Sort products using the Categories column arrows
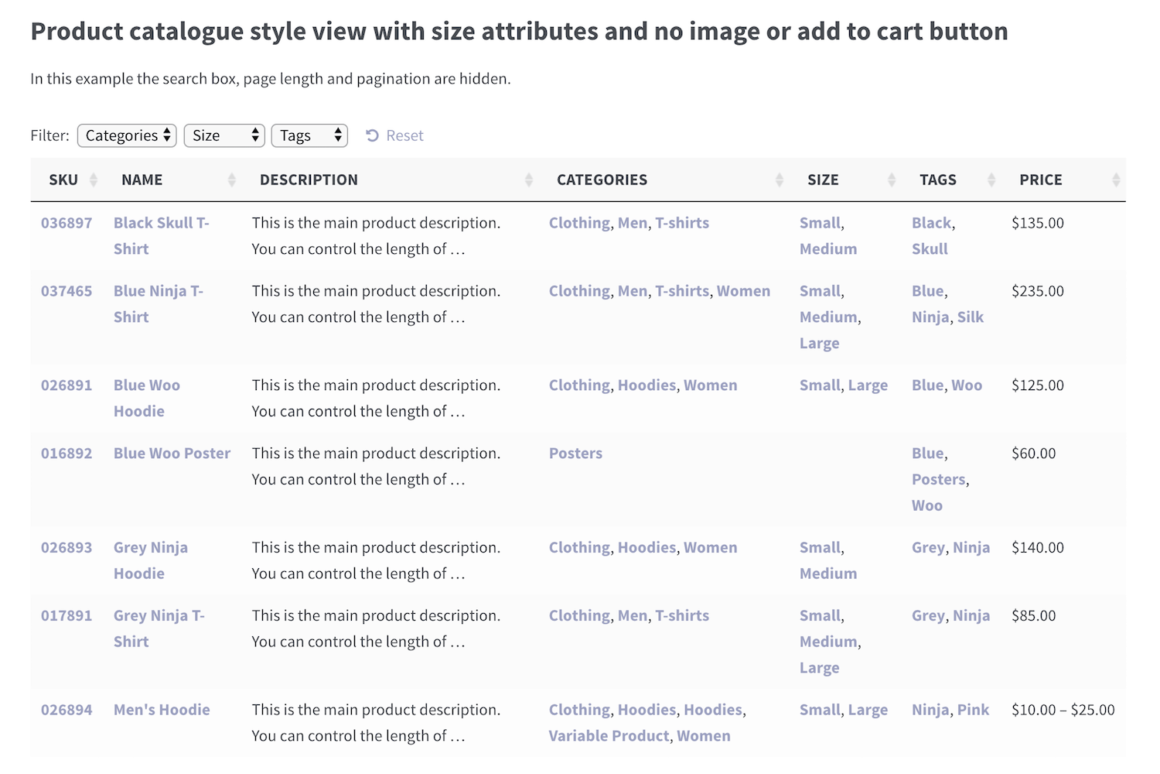Screen dimensions: 1160x774 (780, 179)
